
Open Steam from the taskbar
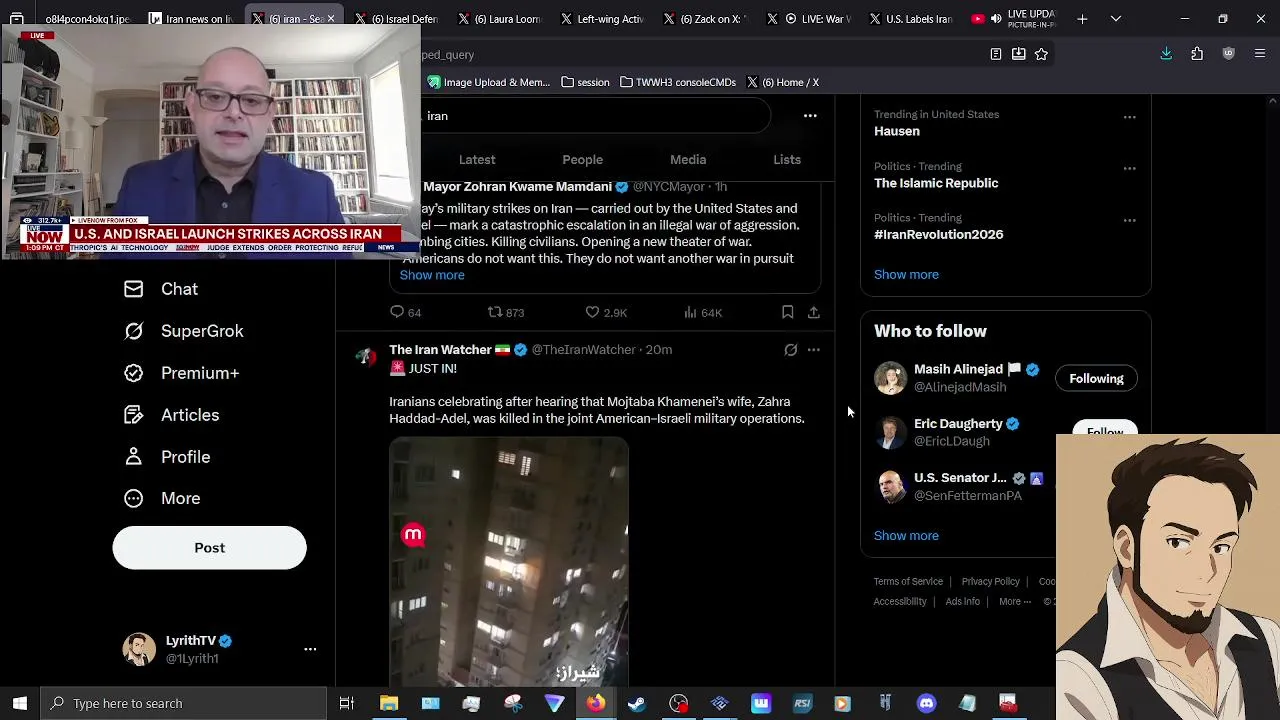tap(636, 703)
